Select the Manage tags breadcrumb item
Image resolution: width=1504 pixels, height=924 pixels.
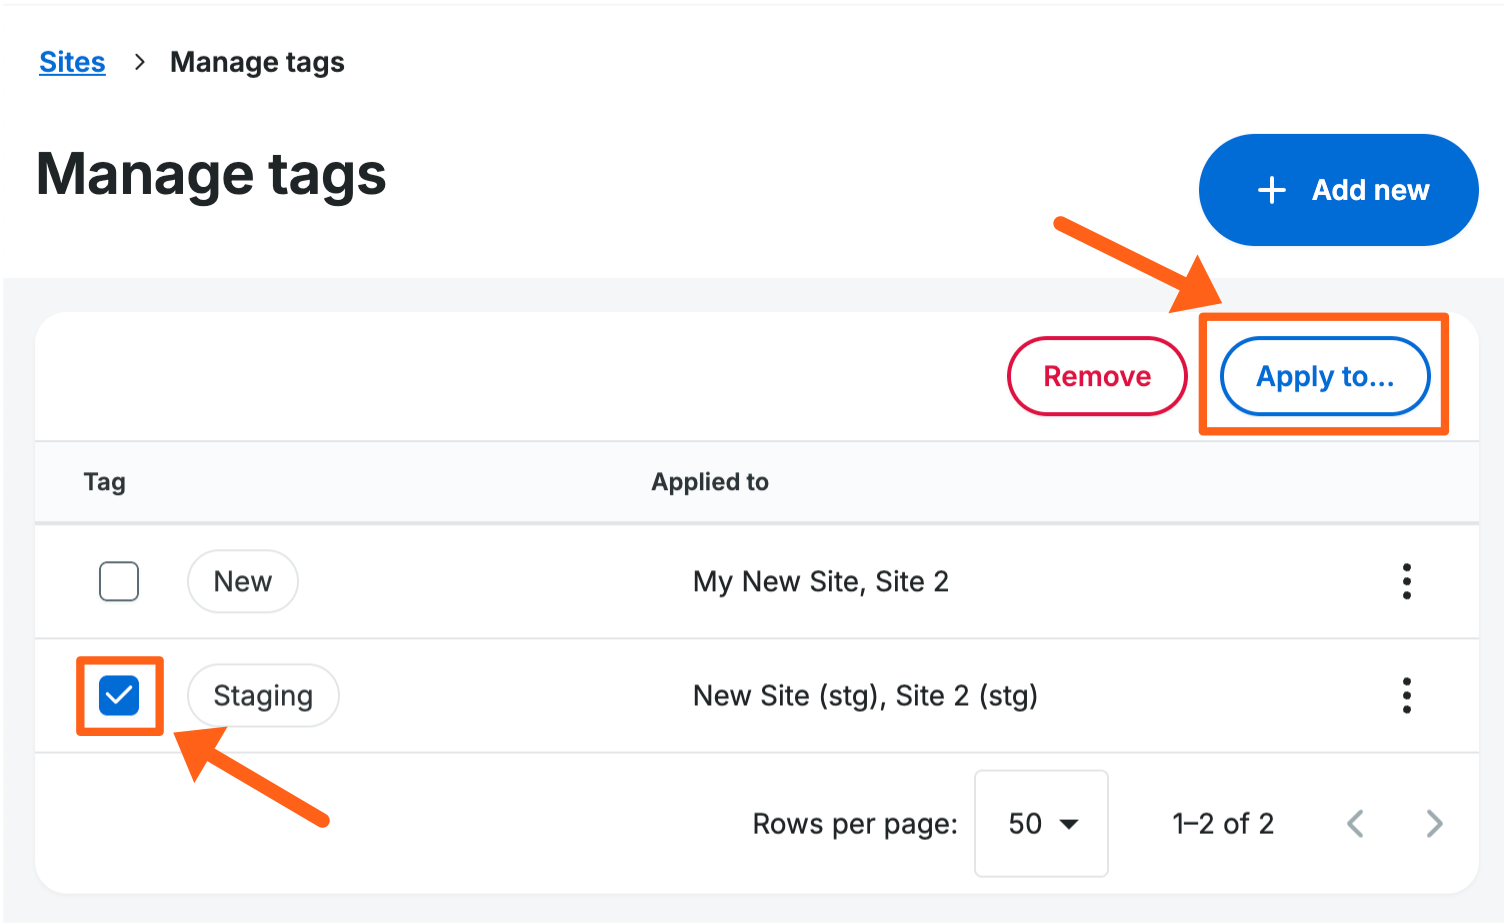pos(256,62)
